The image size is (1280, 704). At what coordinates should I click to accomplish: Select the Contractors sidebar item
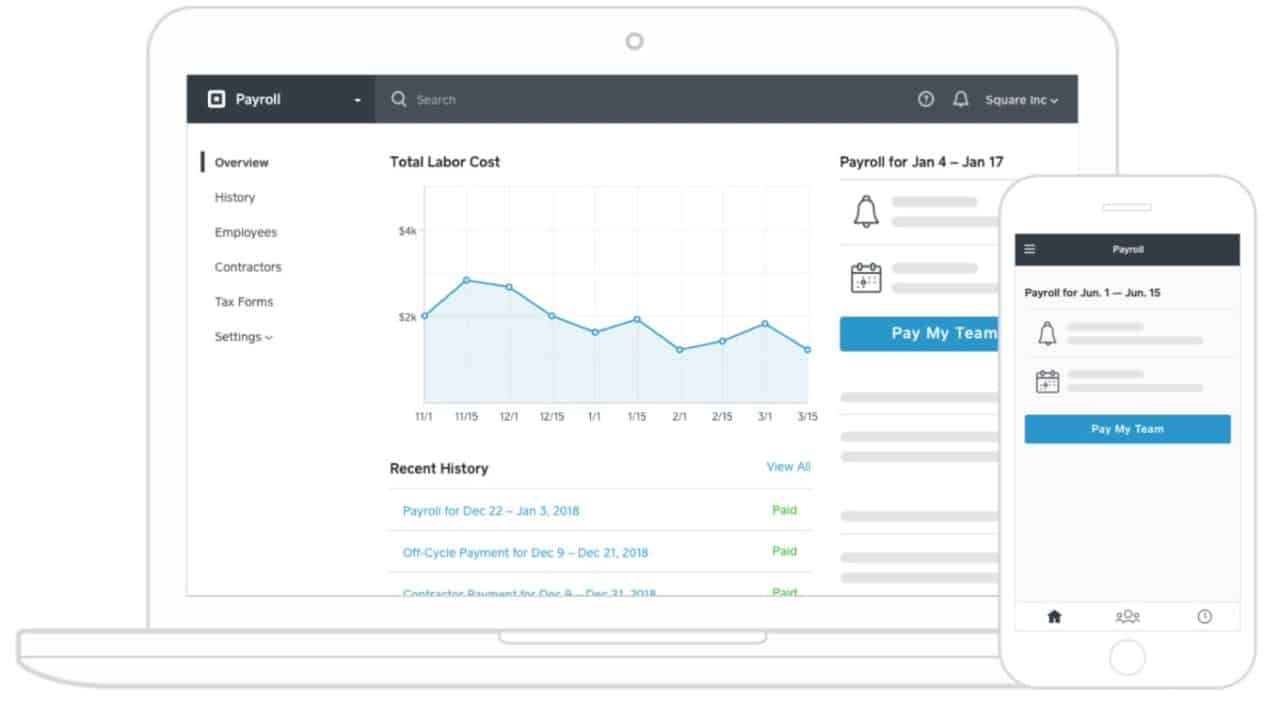[x=247, y=267]
